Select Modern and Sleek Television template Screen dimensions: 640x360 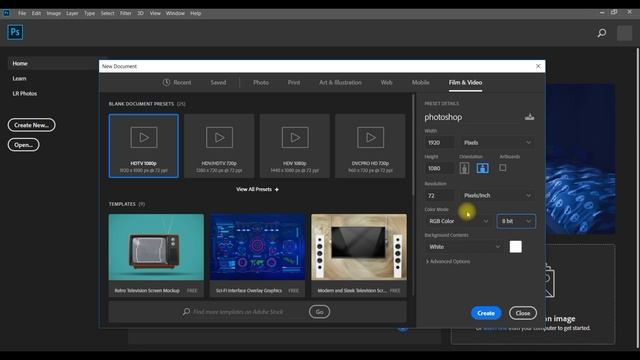(359, 255)
